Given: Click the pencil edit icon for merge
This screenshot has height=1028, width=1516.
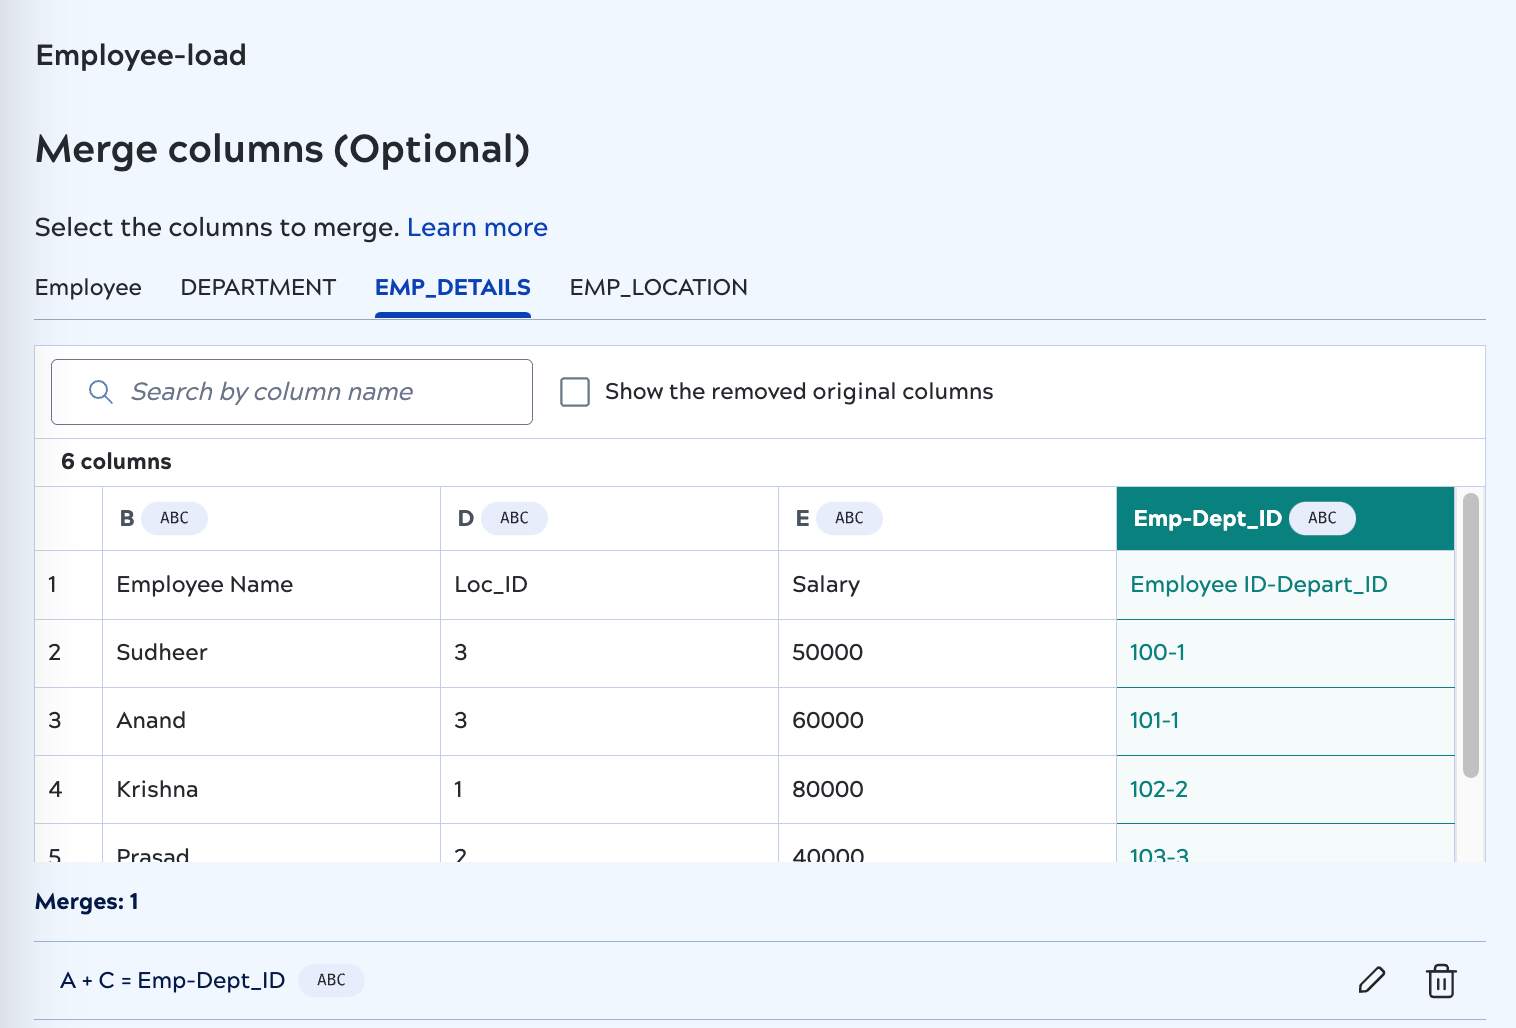Looking at the screenshot, I should (1371, 980).
